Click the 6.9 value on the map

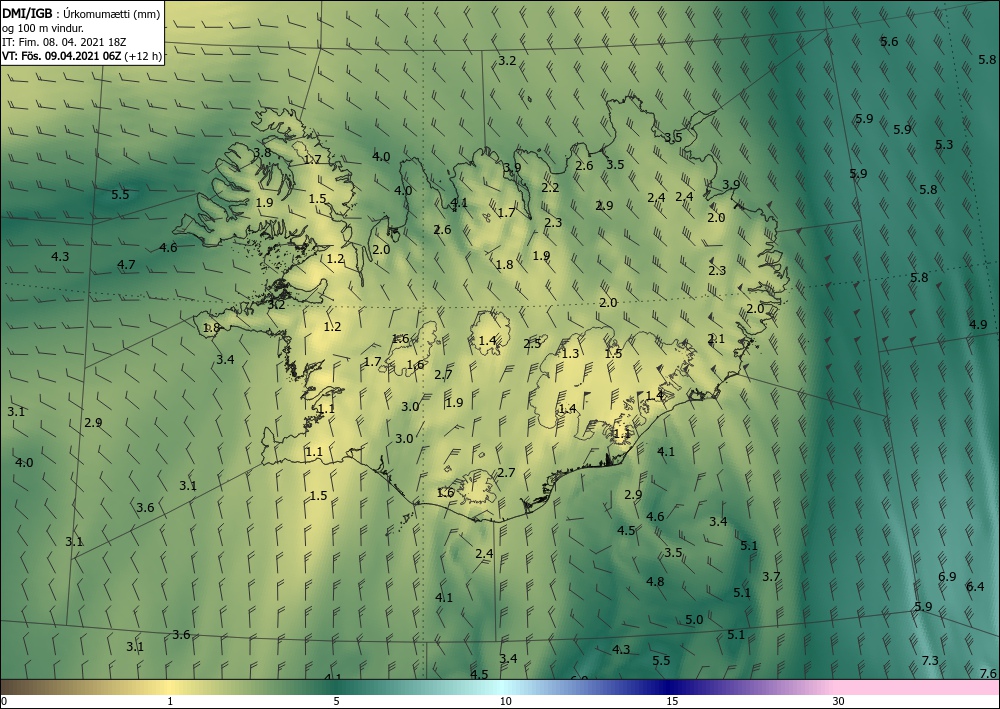tap(947, 576)
